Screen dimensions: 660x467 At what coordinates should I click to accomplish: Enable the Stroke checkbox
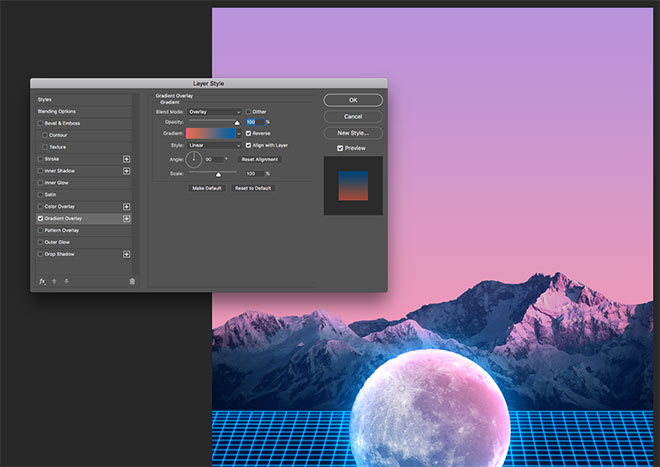pyautogui.click(x=40, y=159)
